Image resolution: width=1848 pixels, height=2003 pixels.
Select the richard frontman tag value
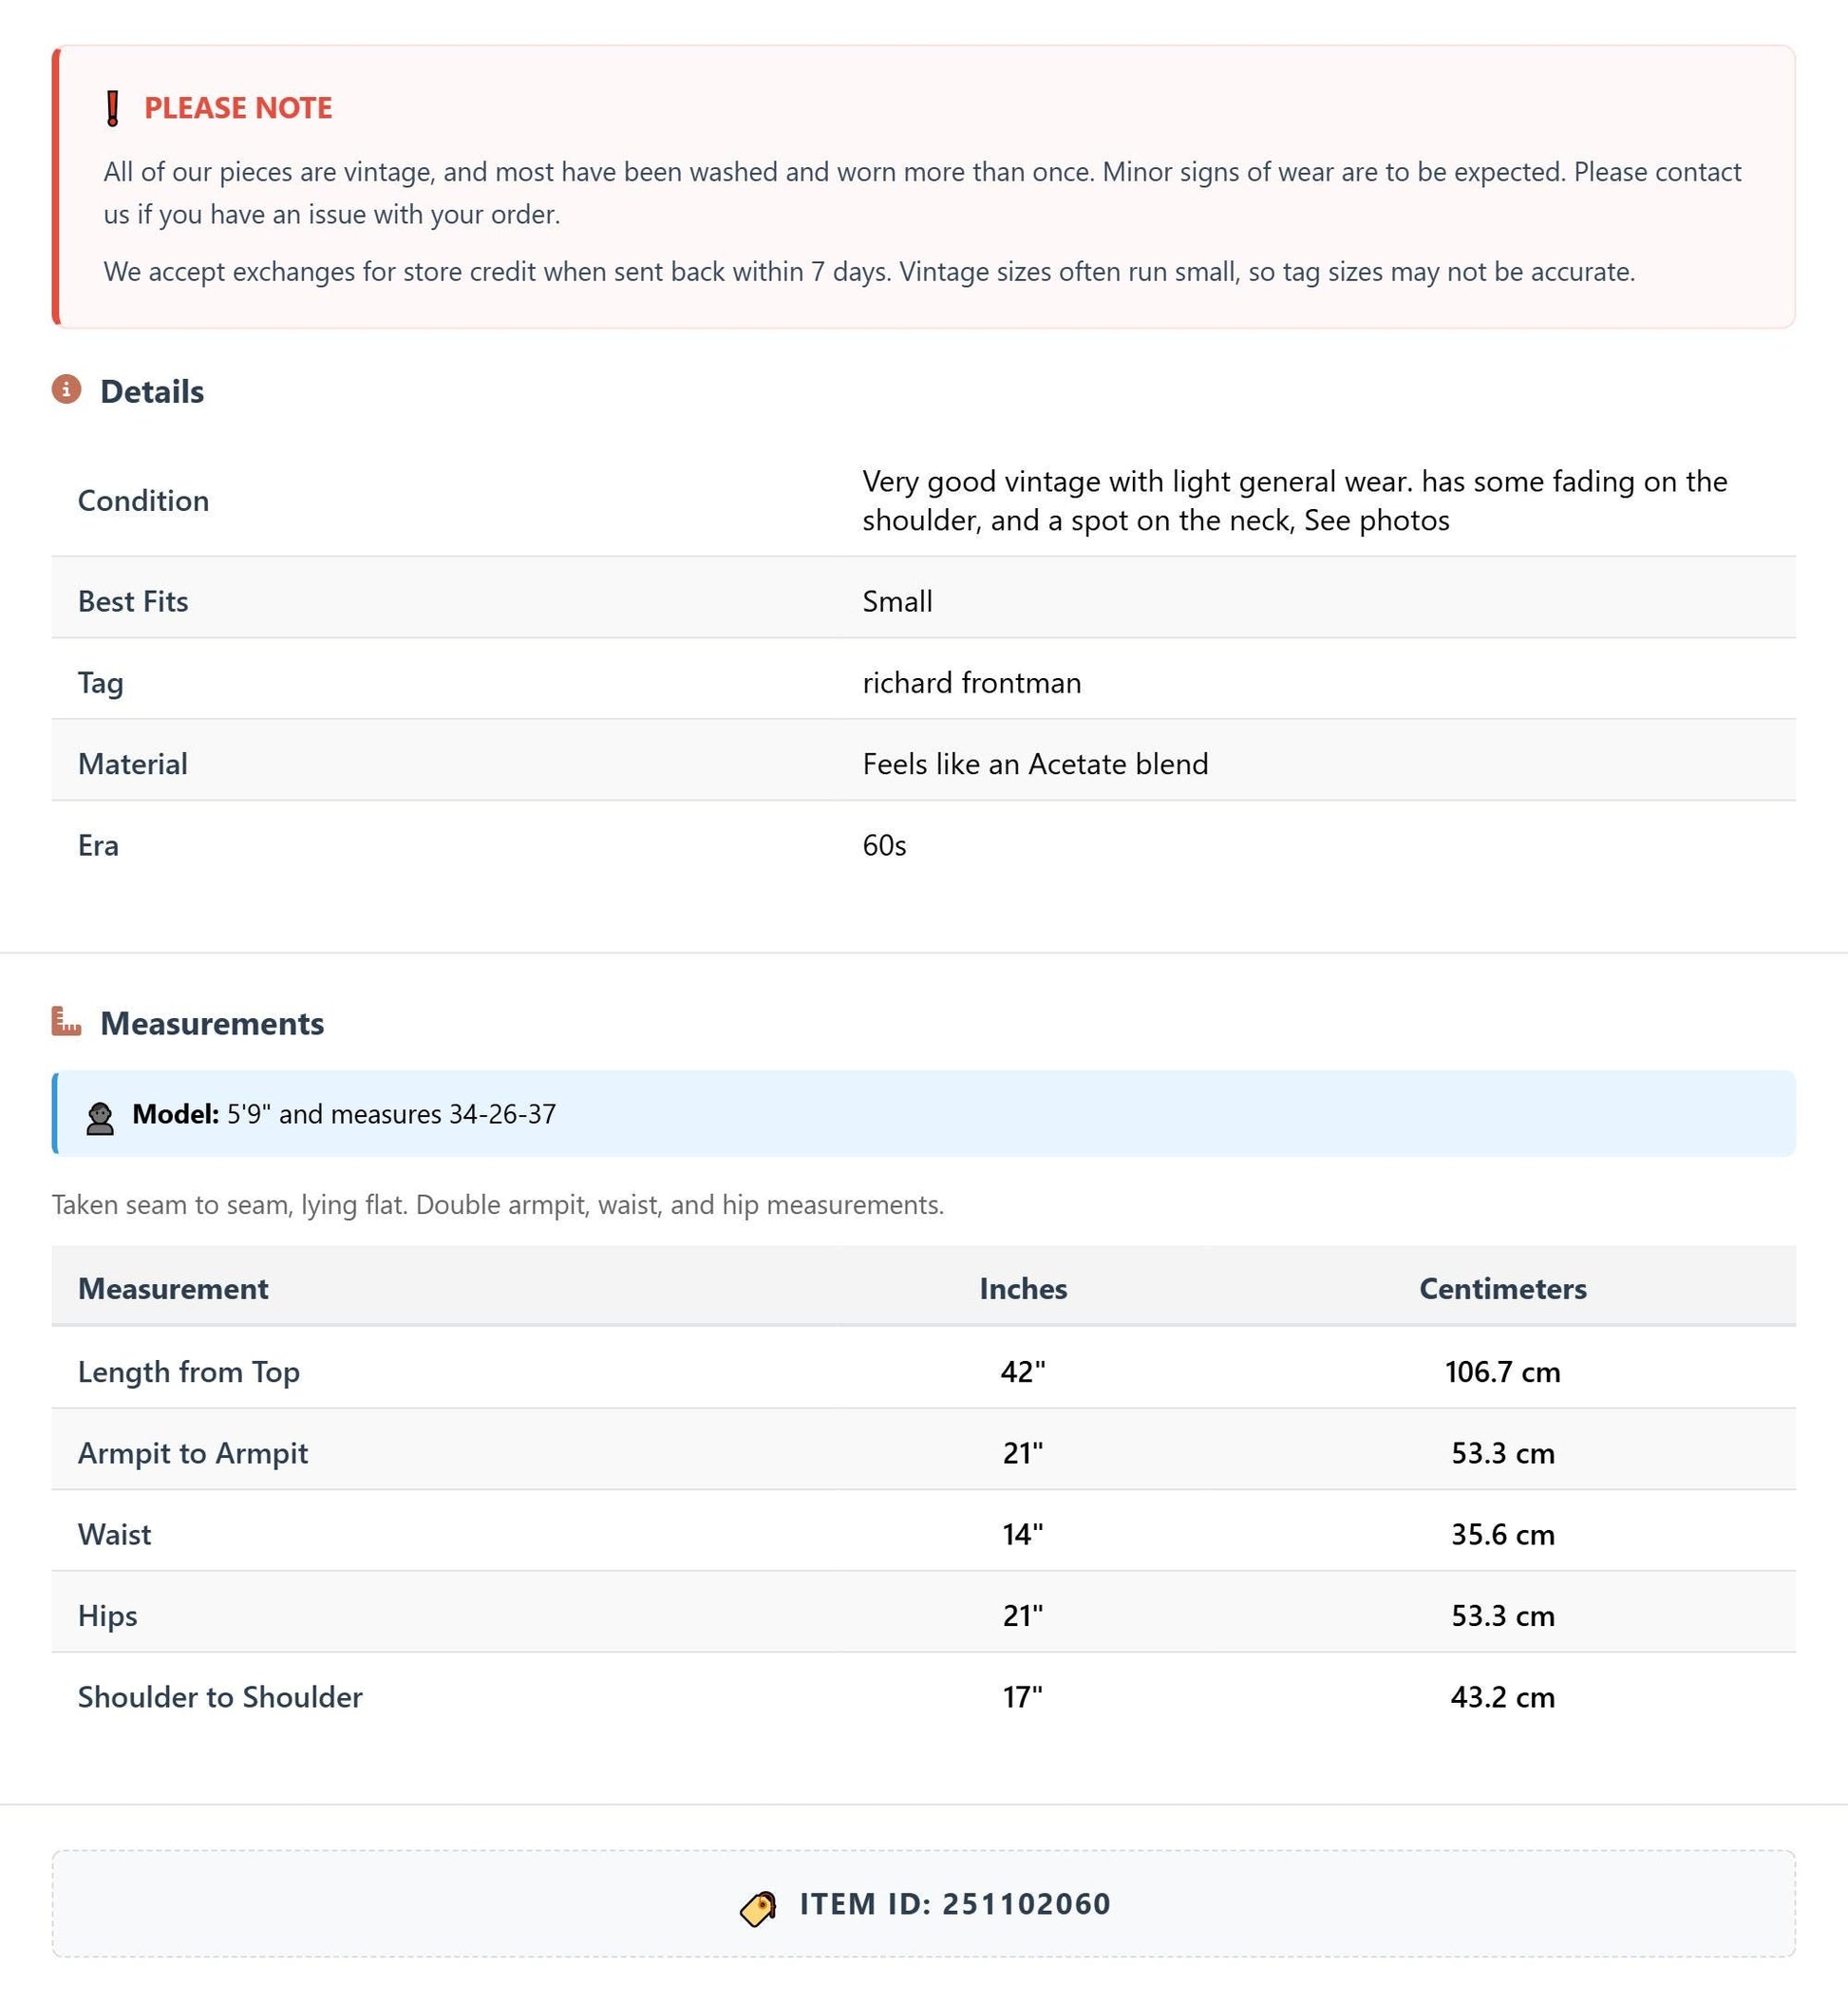(x=971, y=682)
